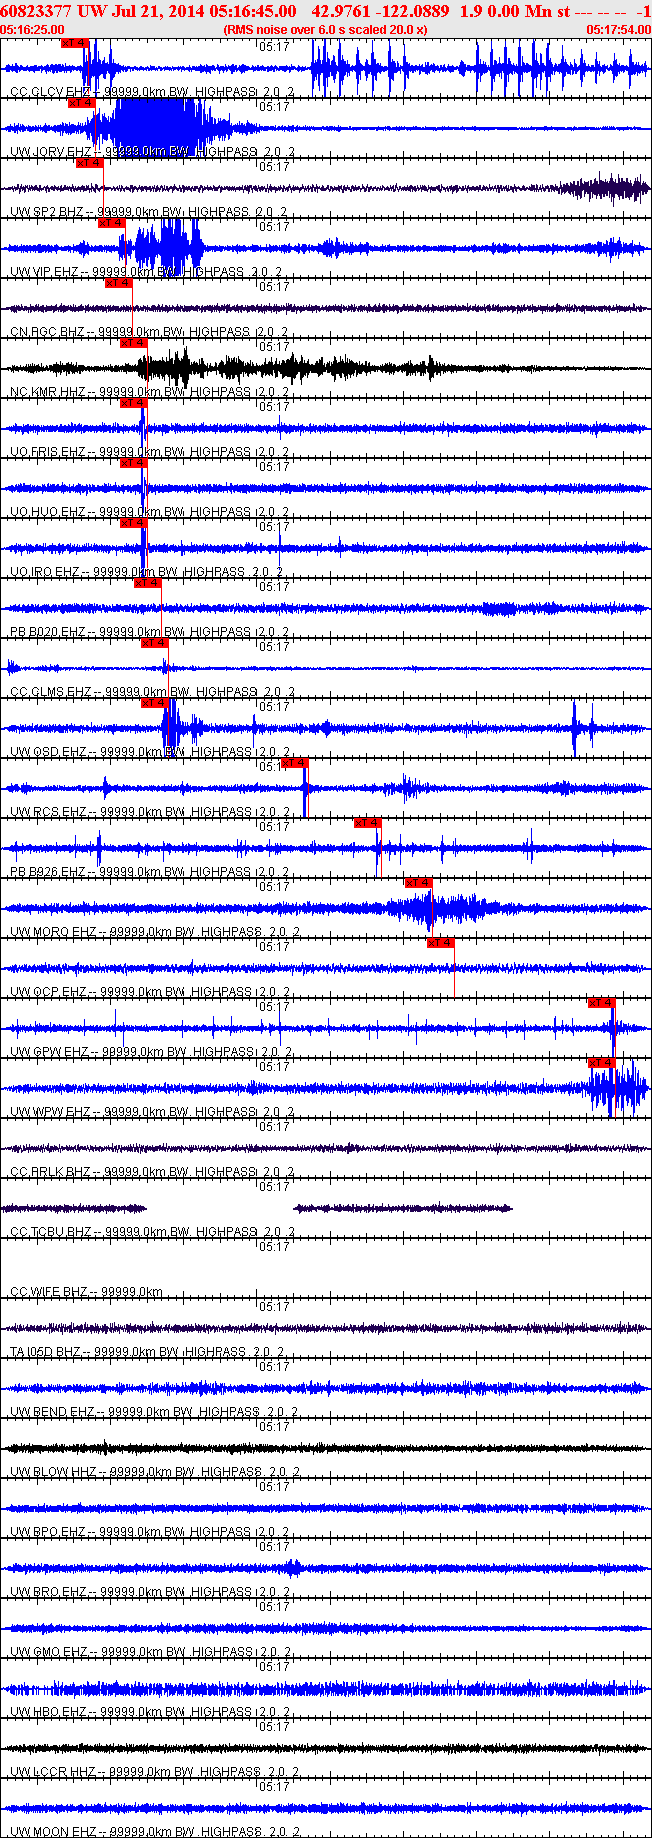Click the red pick flag on UW.SP2 trace
Screen dimensions: 652x1838
click(x=89, y=163)
